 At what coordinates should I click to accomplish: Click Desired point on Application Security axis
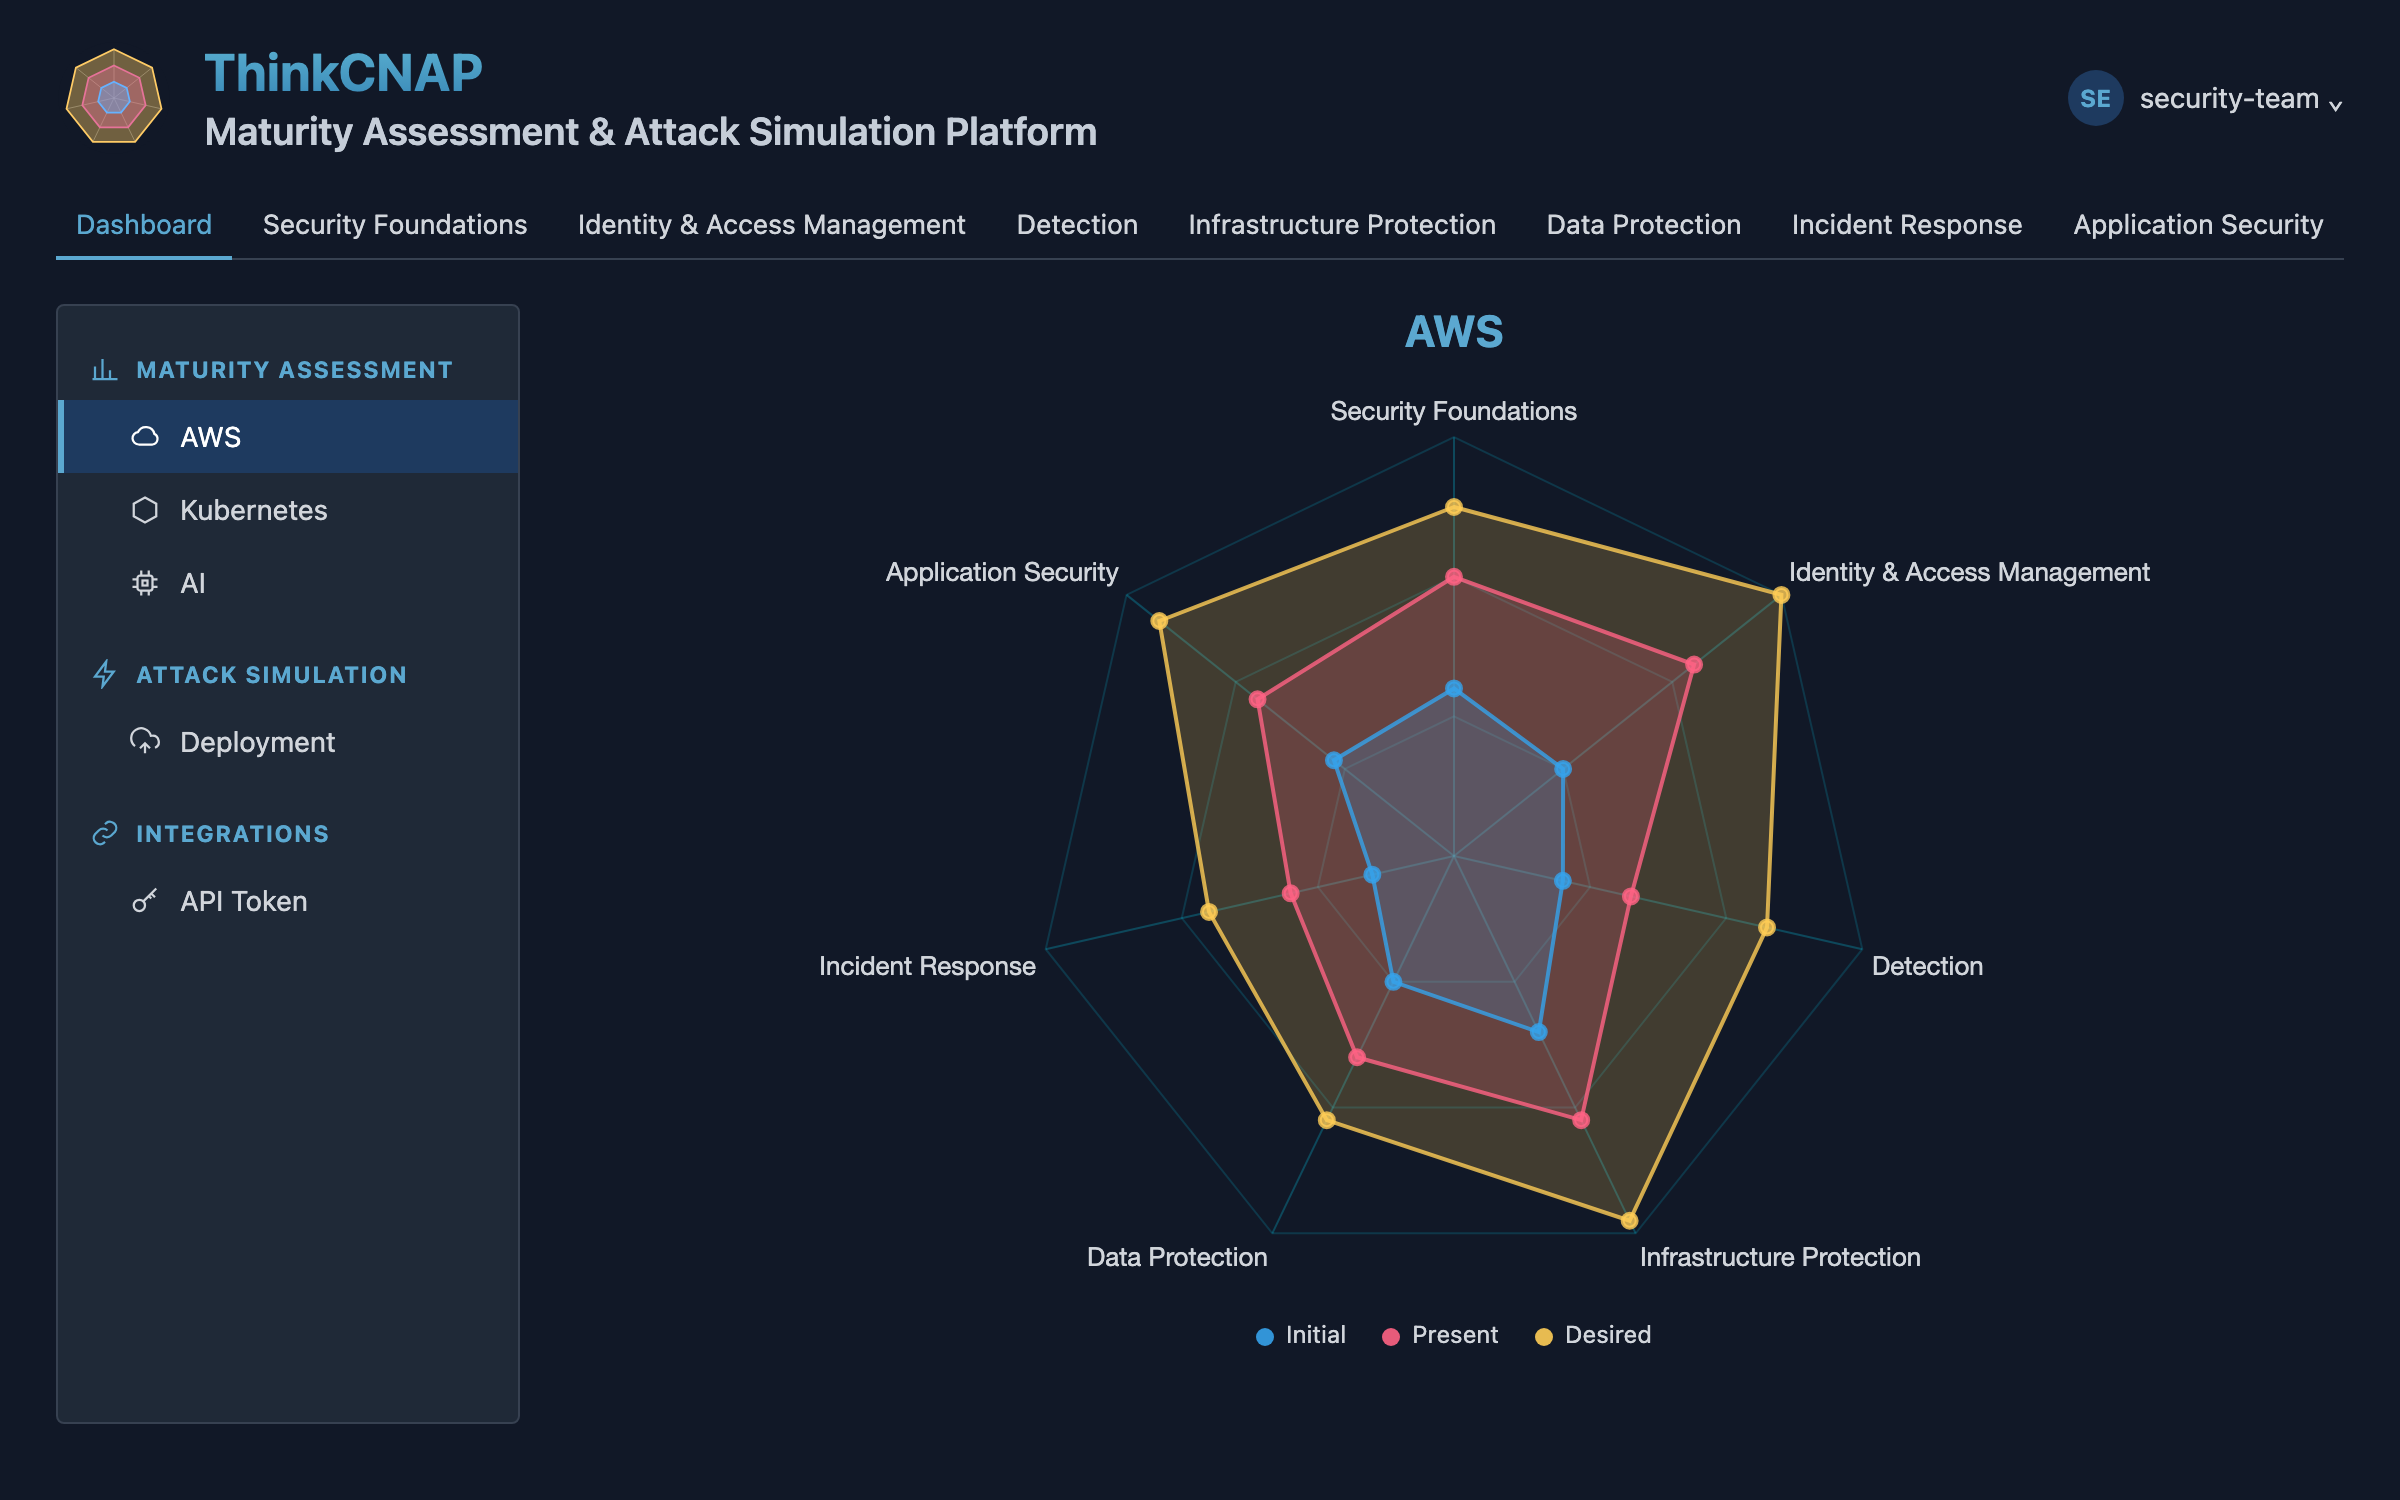click(x=1159, y=621)
